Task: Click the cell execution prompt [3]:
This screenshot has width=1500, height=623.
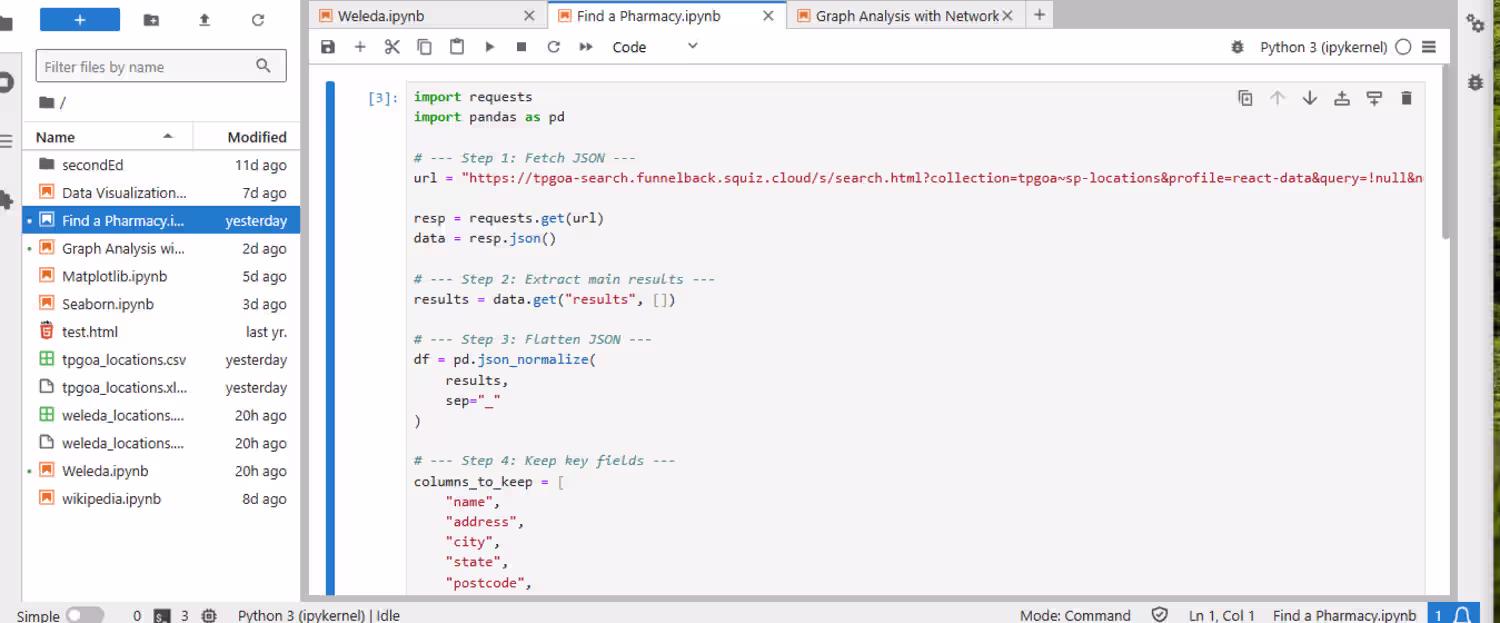Action: coord(383,98)
